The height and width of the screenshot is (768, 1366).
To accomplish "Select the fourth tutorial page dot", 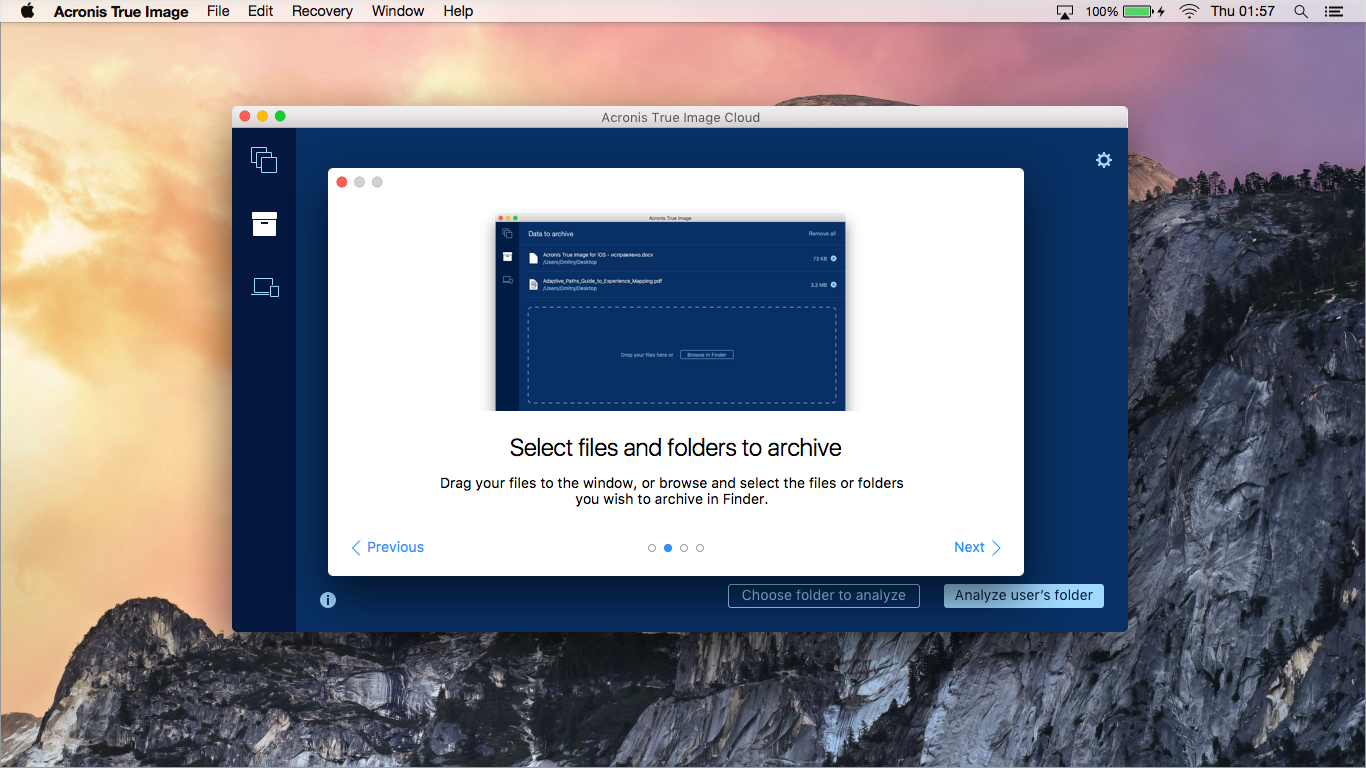I will click(700, 548).
